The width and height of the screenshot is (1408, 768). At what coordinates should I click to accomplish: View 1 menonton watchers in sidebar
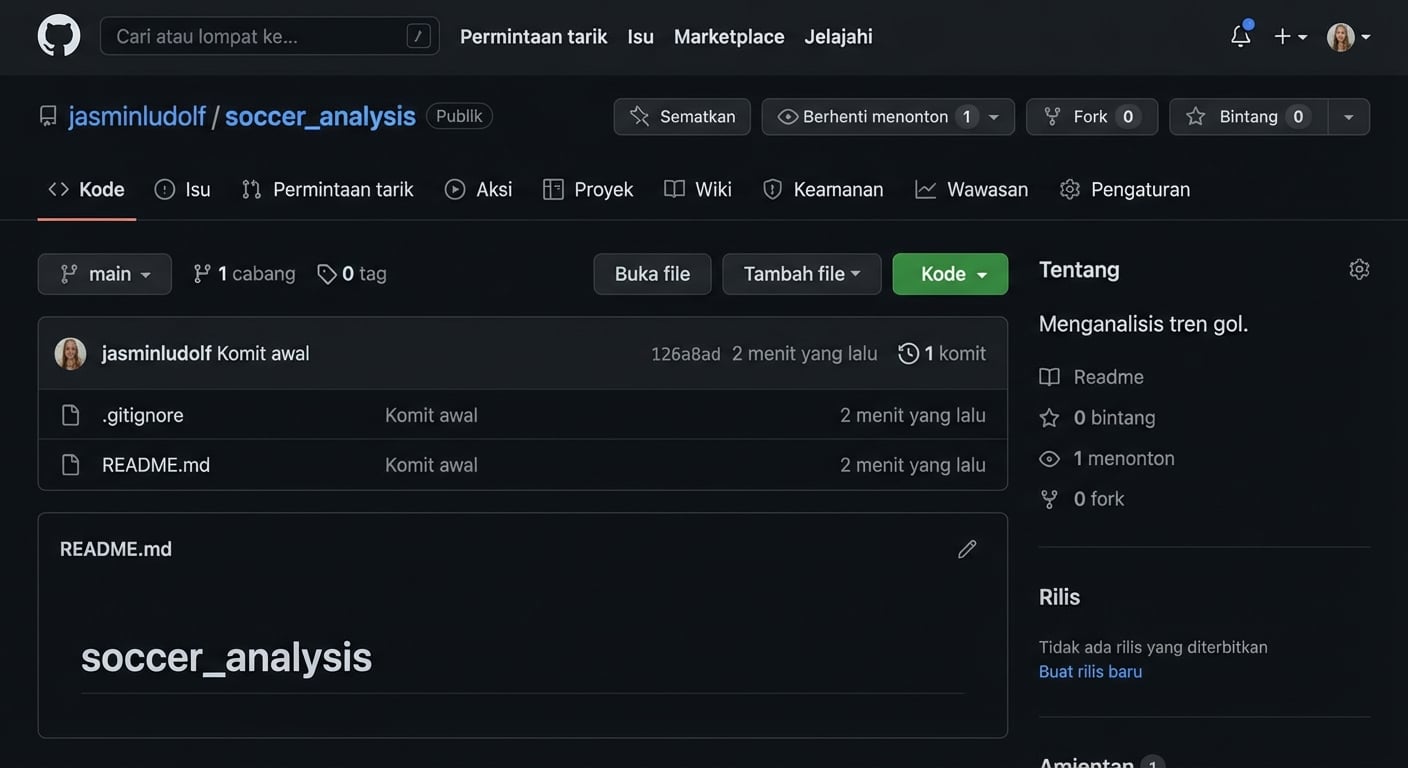pyautogui.click(x=1107, y=458)
